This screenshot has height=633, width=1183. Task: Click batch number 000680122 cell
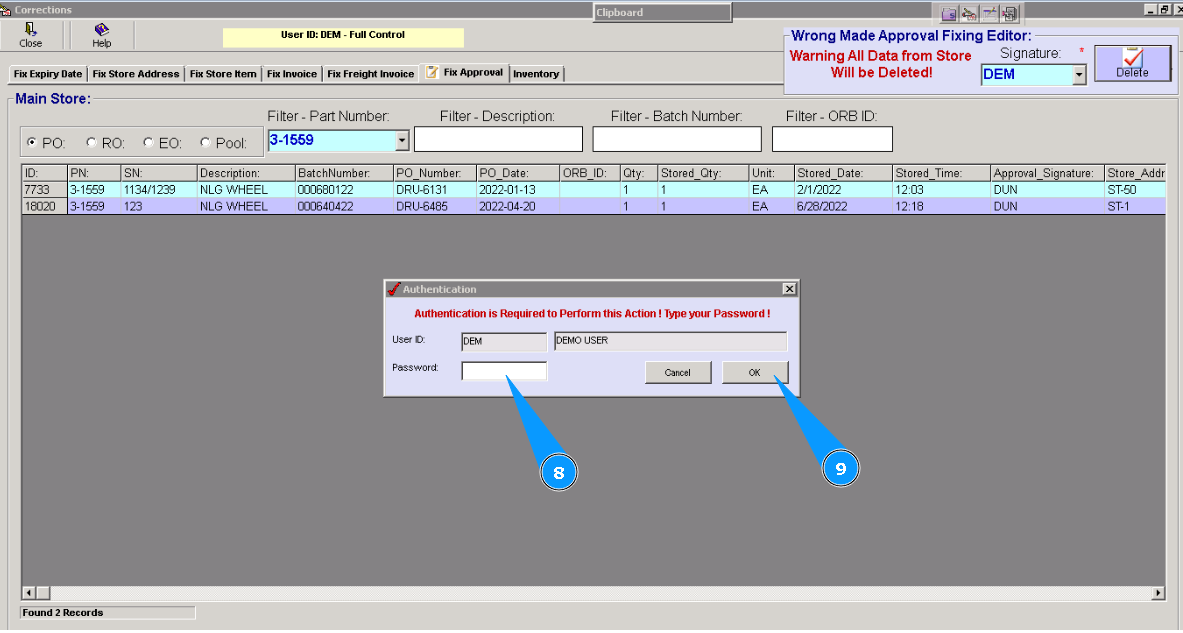click(344, 190)
